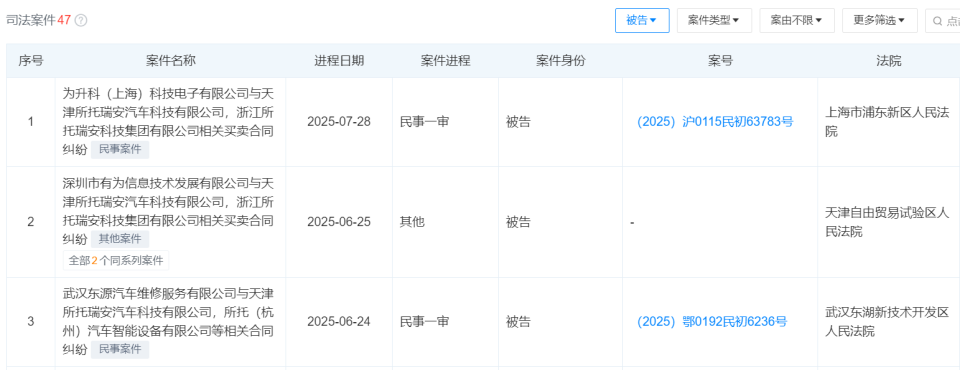Viewport: 960px width, 370px height.
Task: Select the date 2025-07-28
Action: click(x=339, y=121)
